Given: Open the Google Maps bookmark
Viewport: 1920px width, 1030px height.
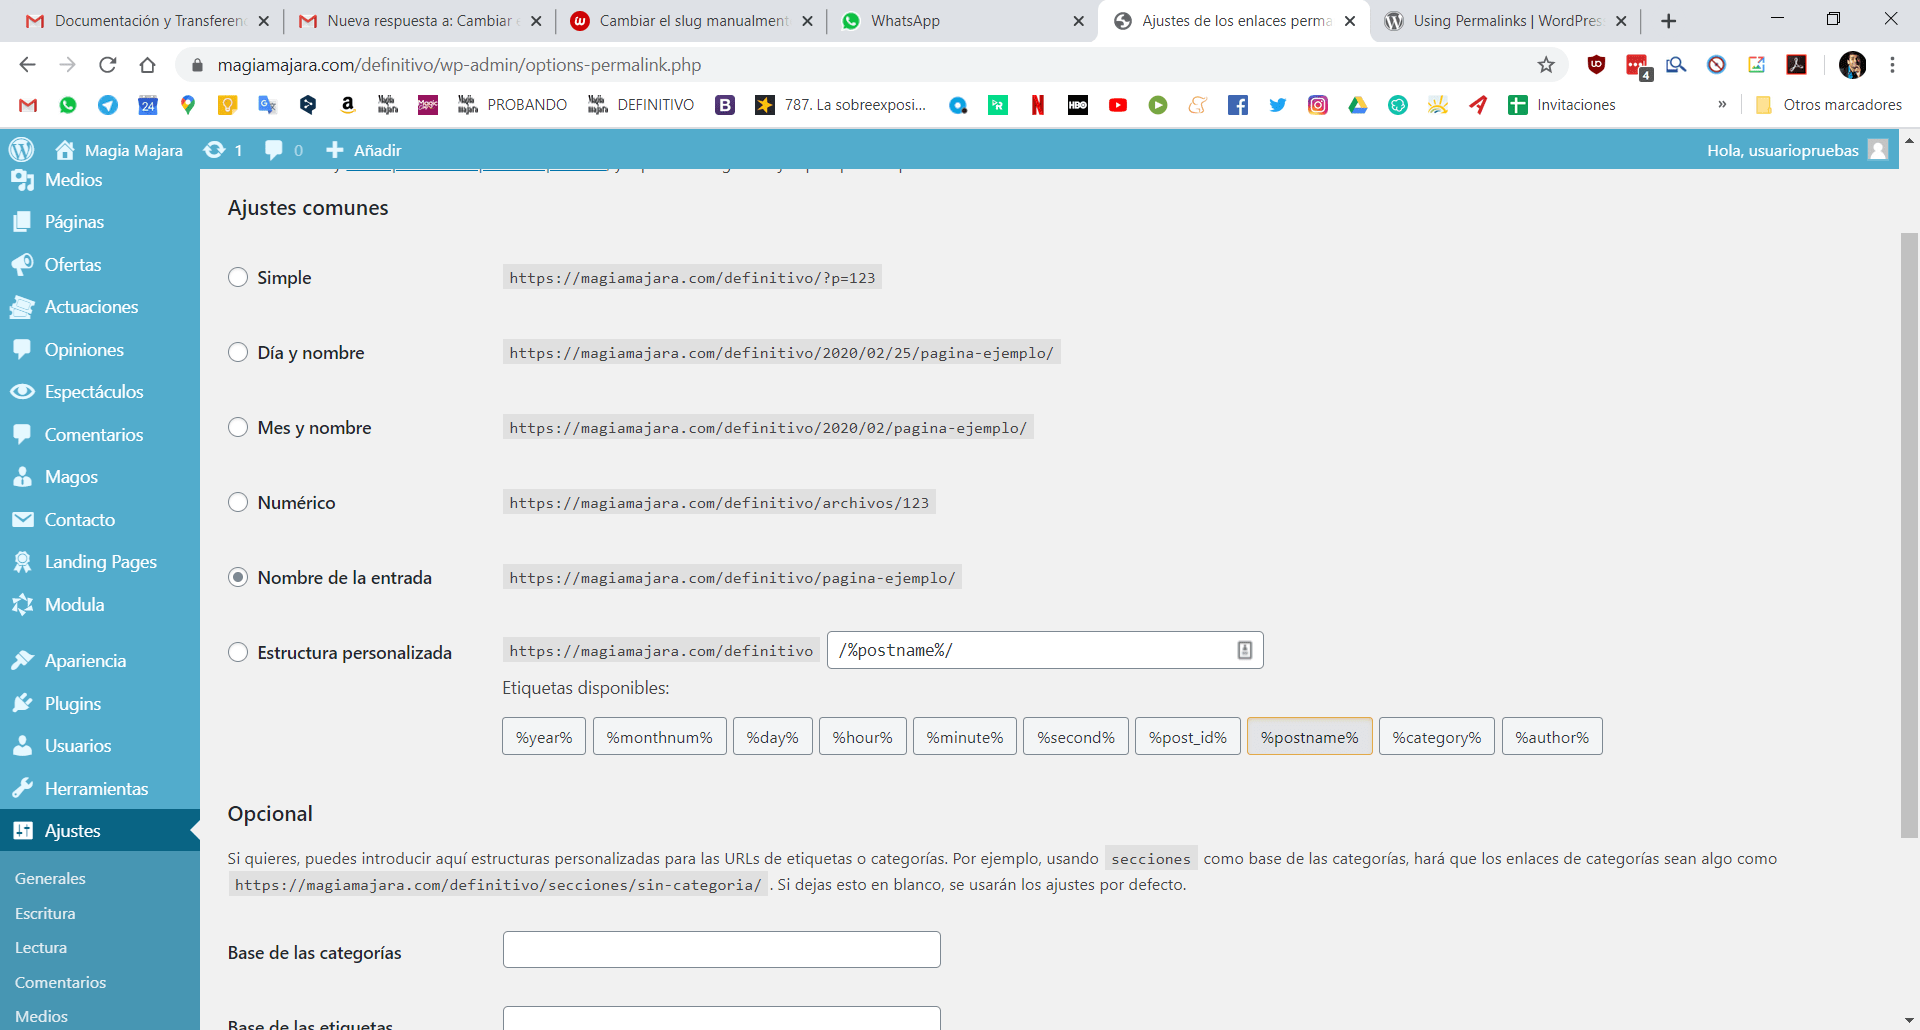Looking at the screenshot, I should (188, 105).
